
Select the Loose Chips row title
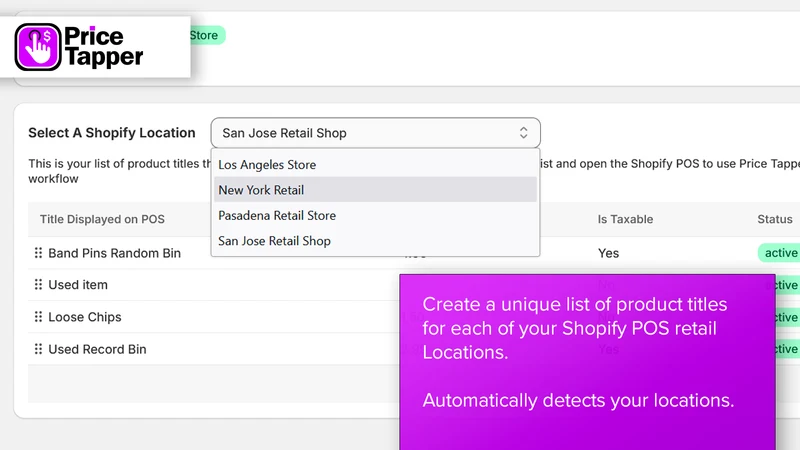click(85, 317)
